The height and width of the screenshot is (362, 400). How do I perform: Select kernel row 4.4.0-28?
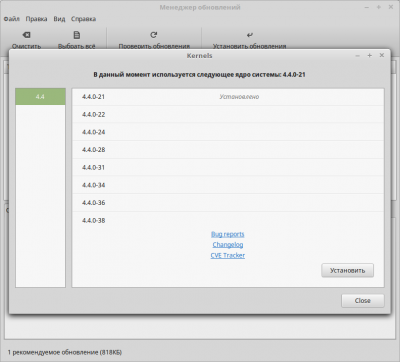click(x=228, y=150)
